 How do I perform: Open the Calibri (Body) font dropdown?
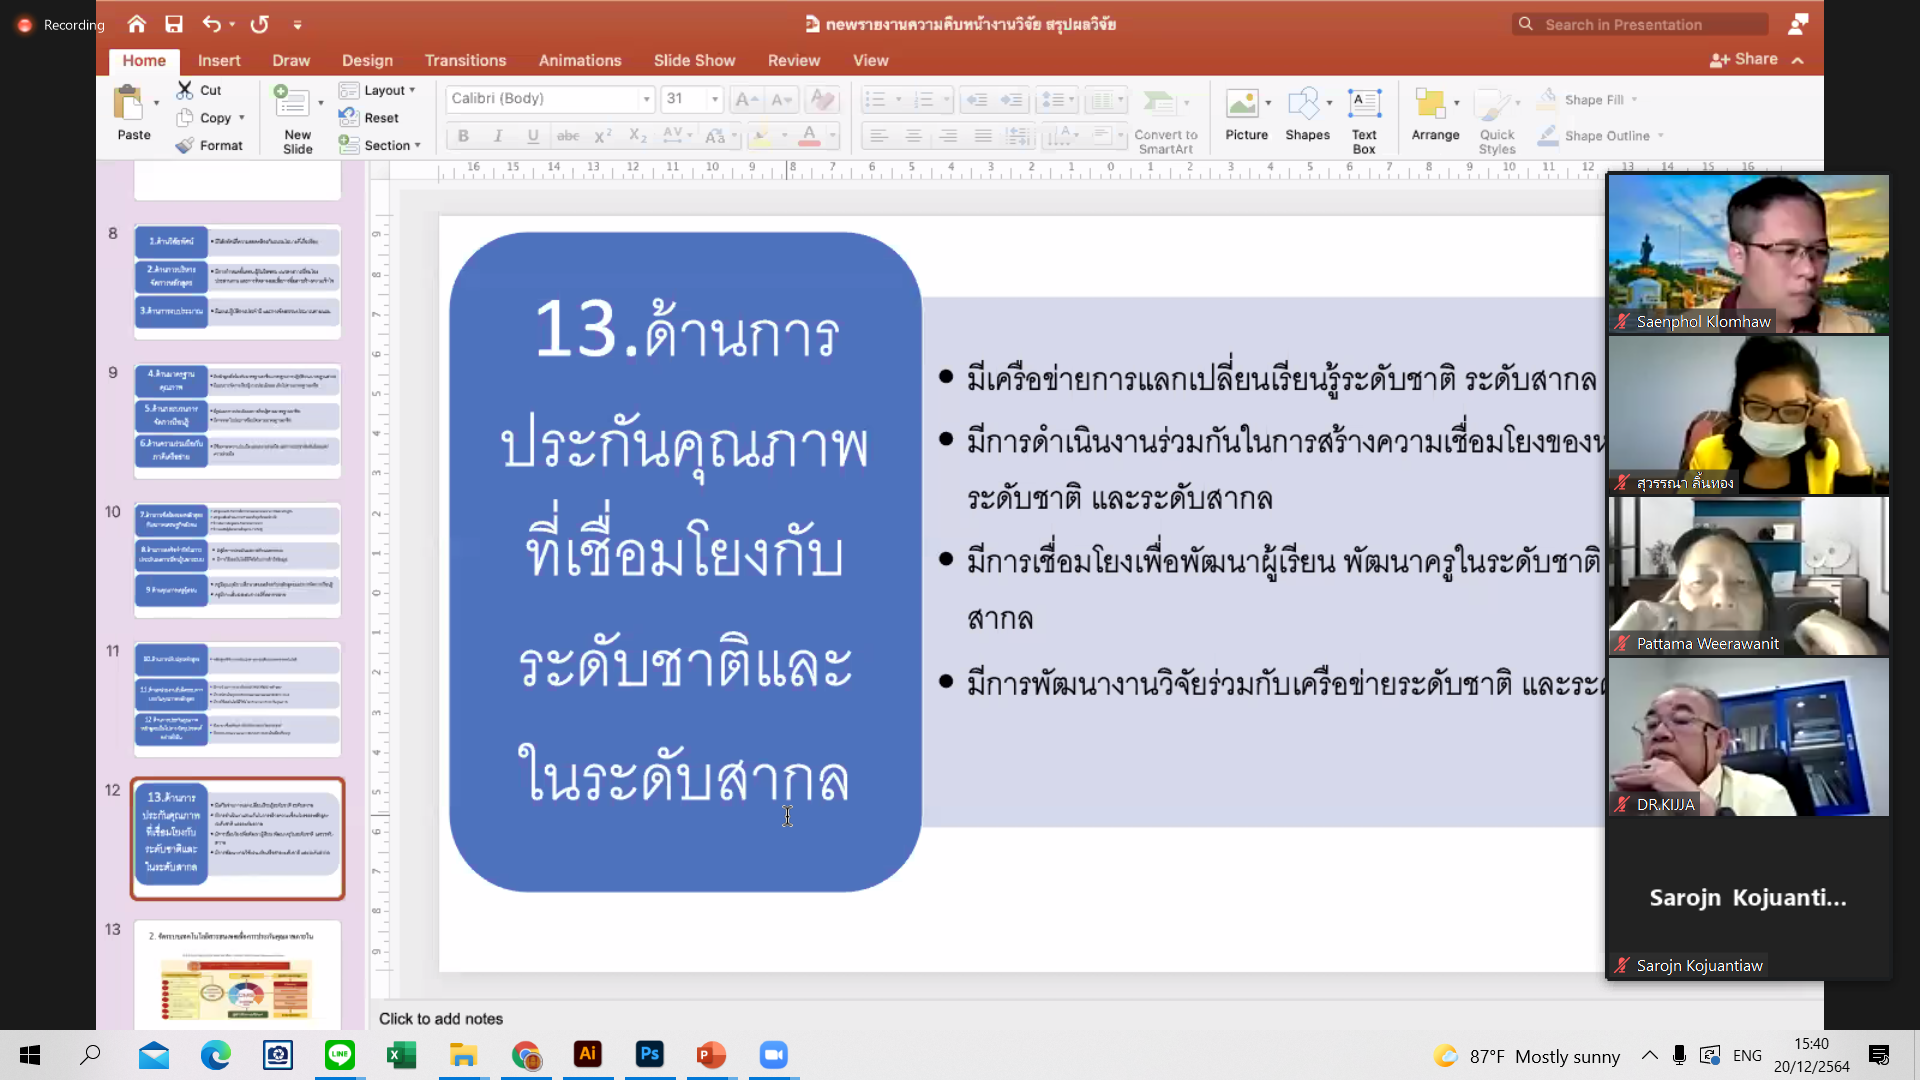646,99
